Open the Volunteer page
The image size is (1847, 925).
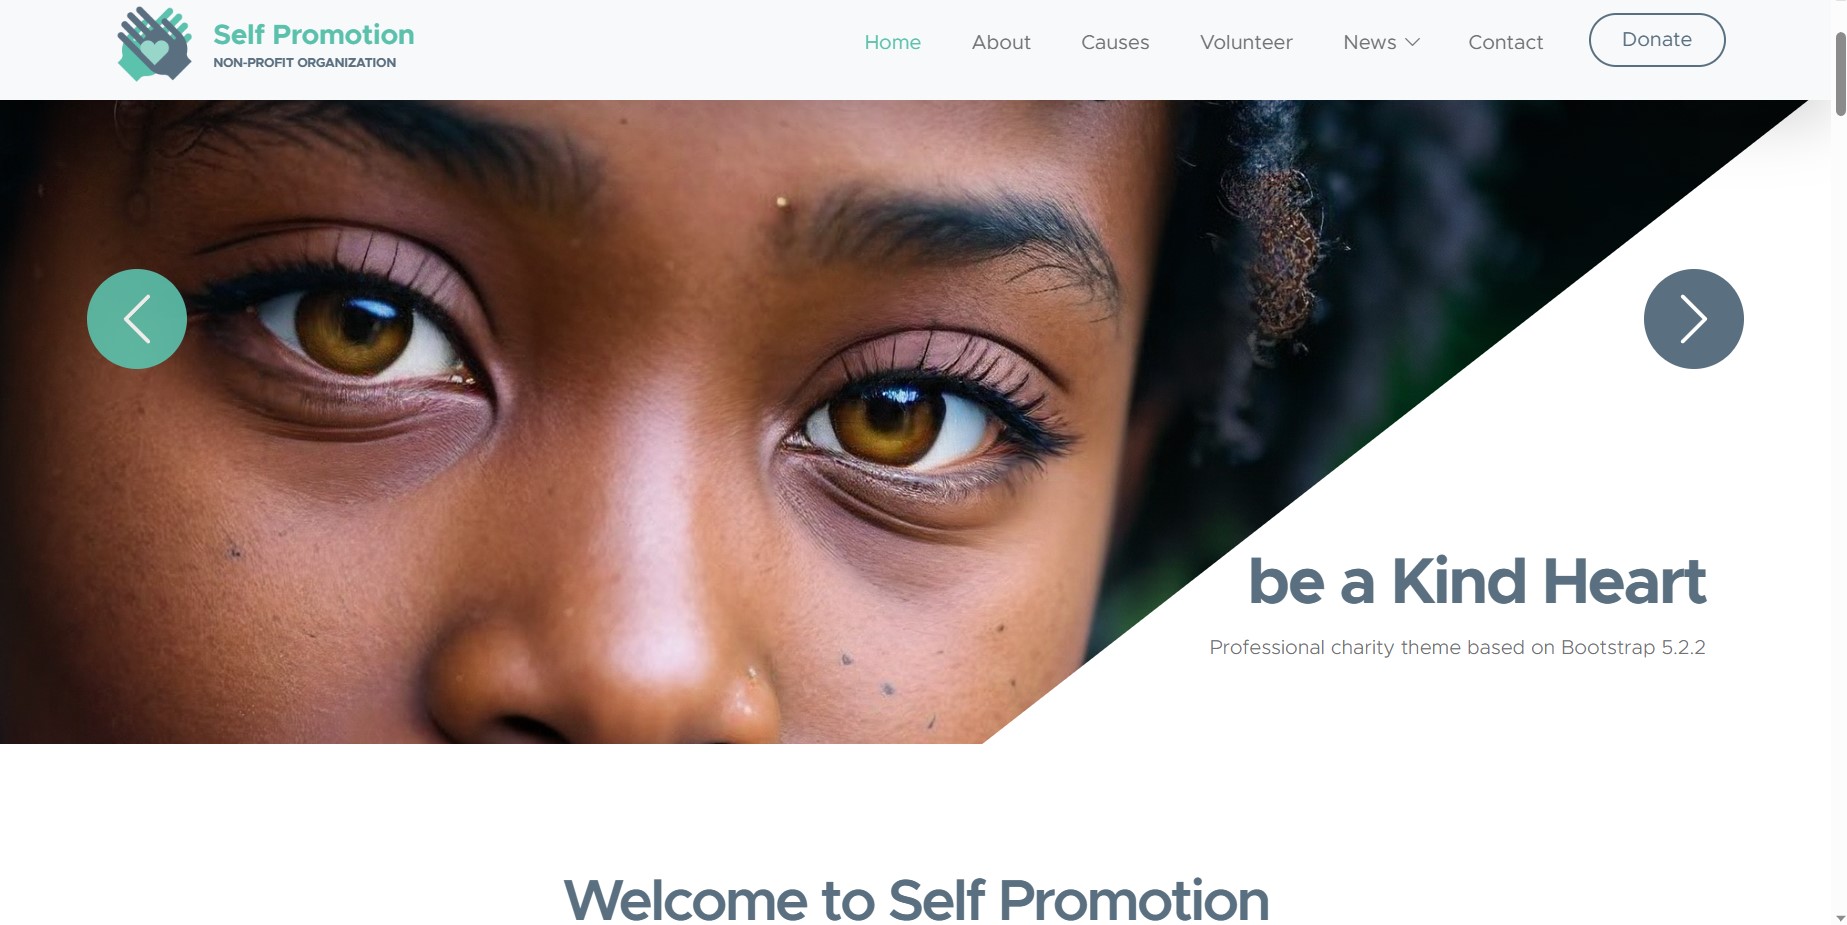[x=1246, y=42]
